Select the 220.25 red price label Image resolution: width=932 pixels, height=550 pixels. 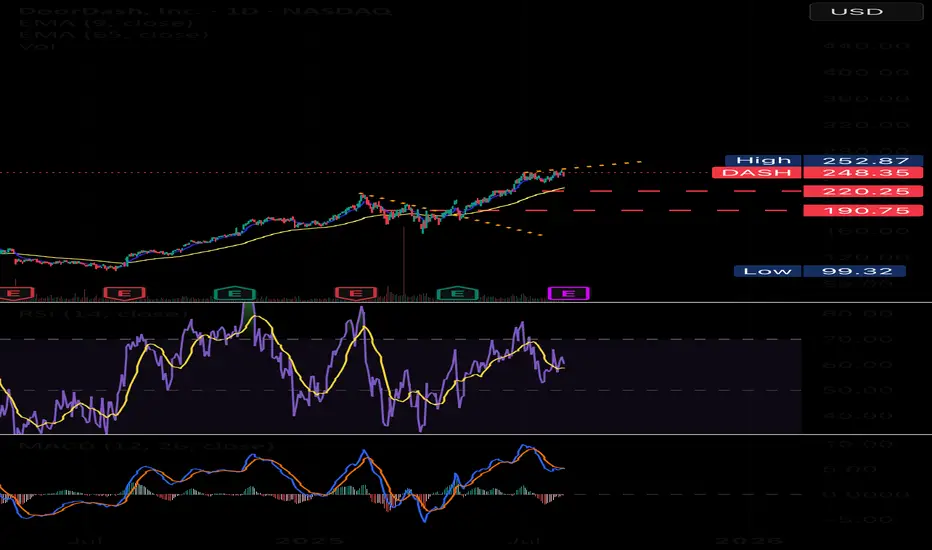click(x=863, y=191)
